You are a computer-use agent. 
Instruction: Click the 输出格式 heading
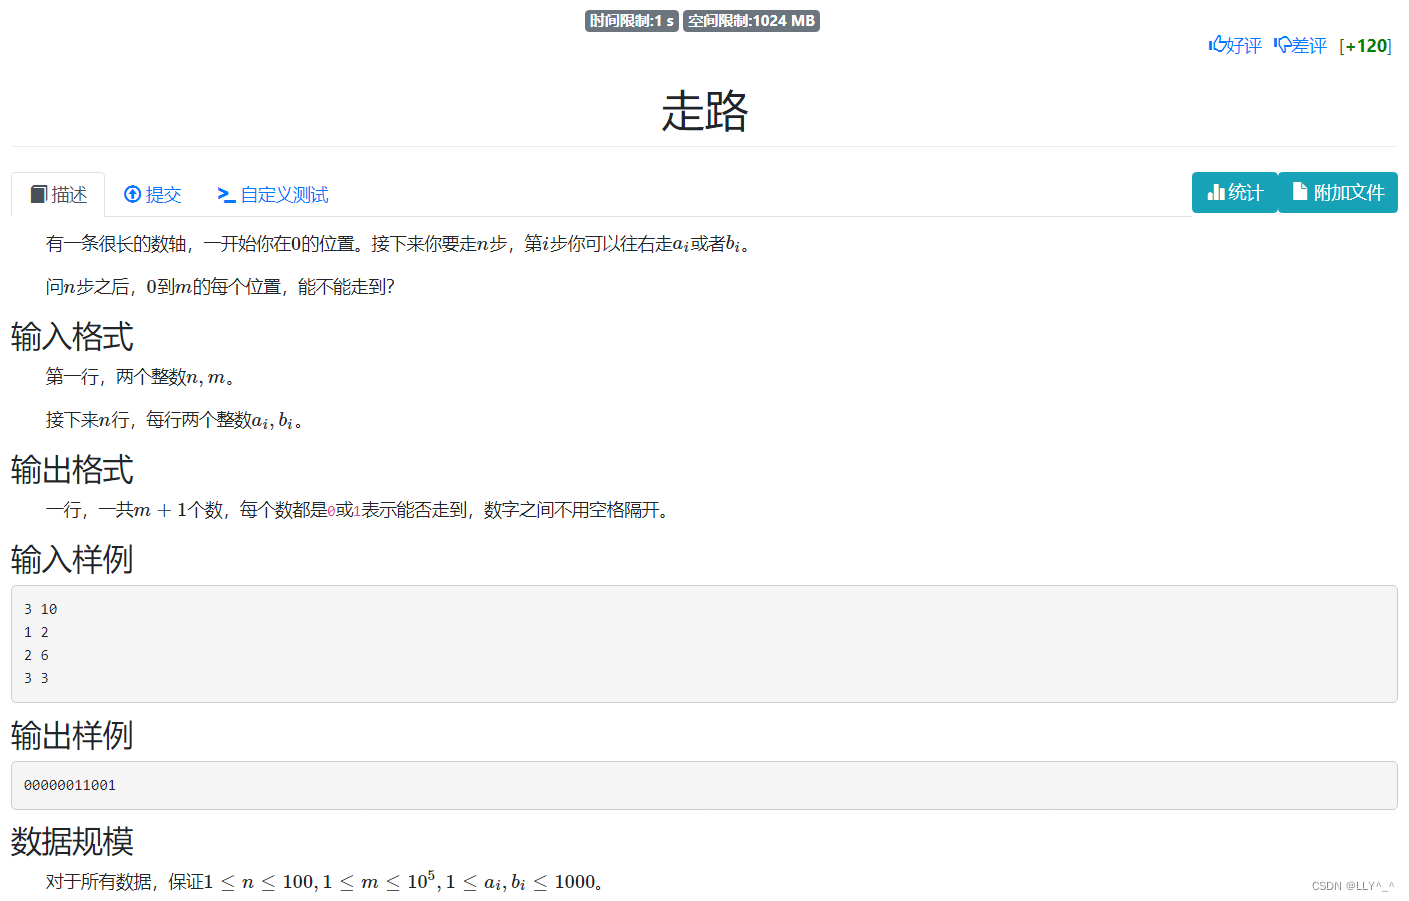tap(72, 470)
